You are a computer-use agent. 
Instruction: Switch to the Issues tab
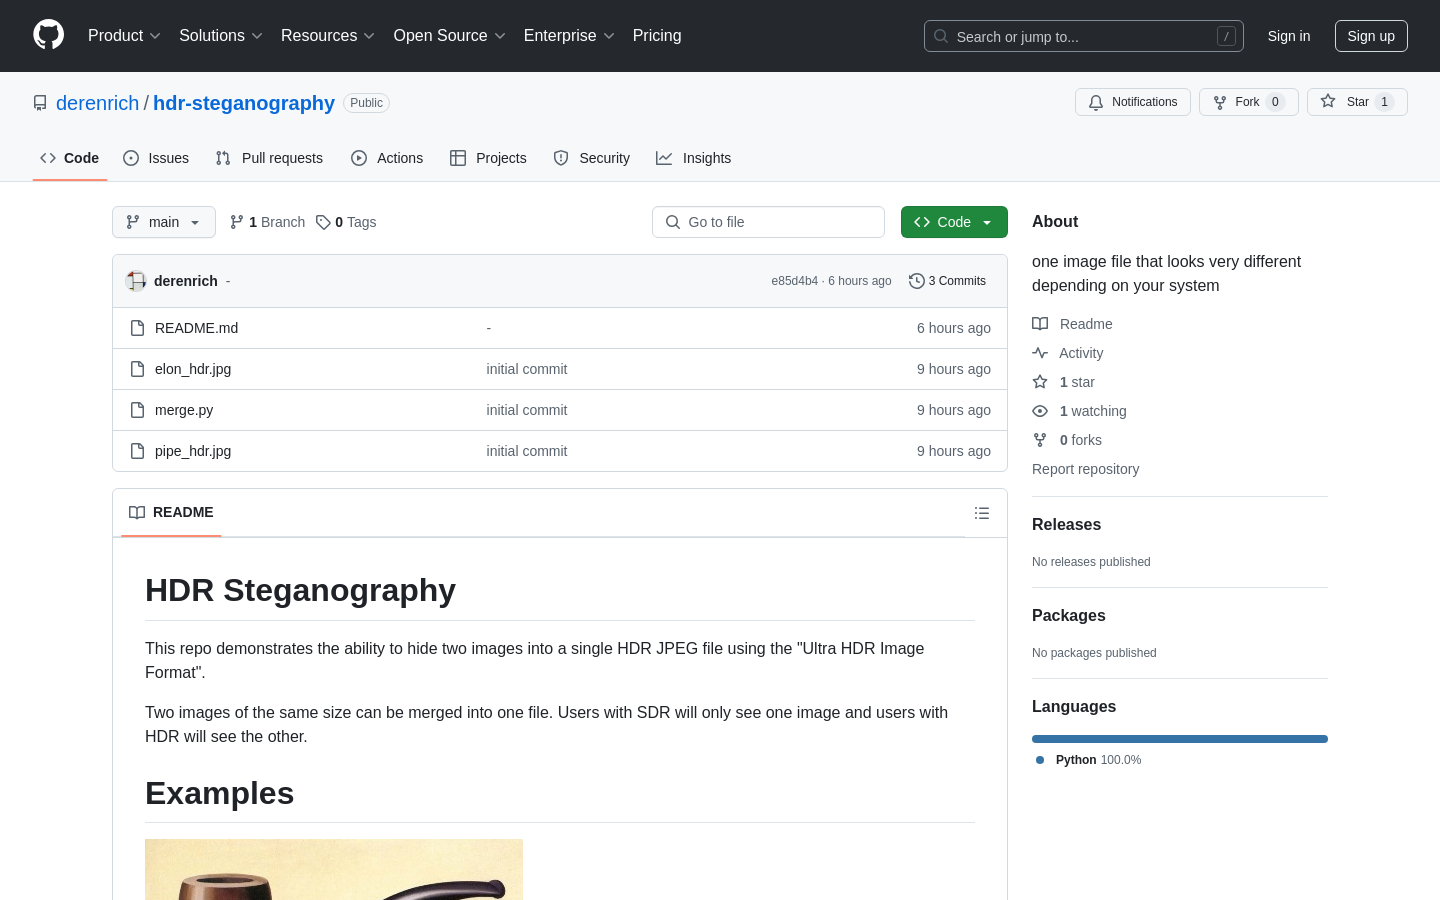156,158
